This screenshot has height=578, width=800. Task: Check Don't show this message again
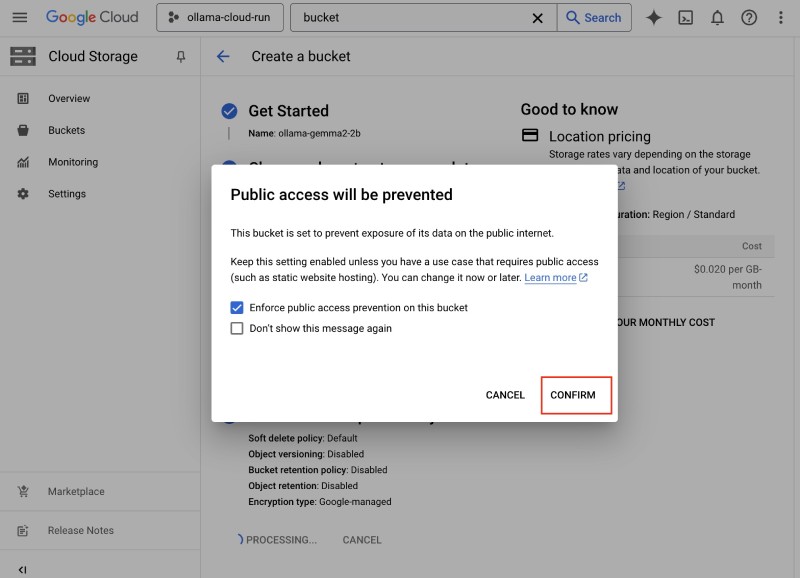(237, 328)
